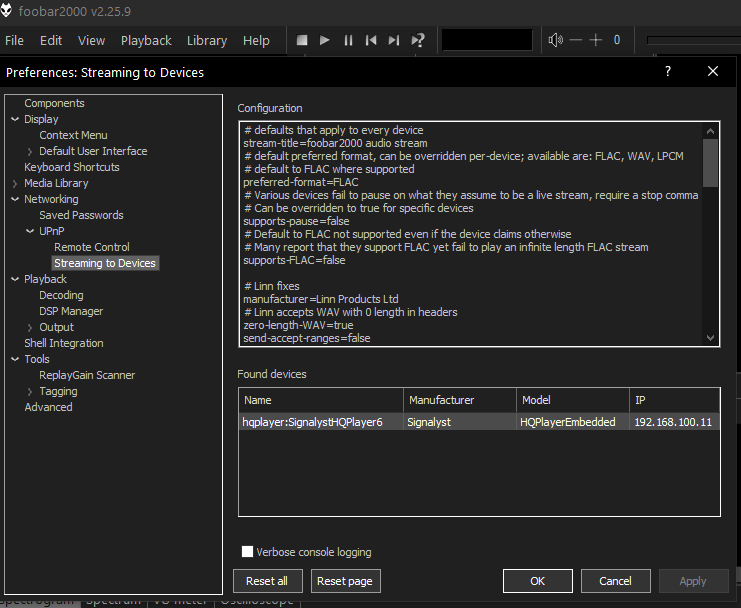Start playback with the Play button
The image size is (741, 608).
click(x=324, y=41)
